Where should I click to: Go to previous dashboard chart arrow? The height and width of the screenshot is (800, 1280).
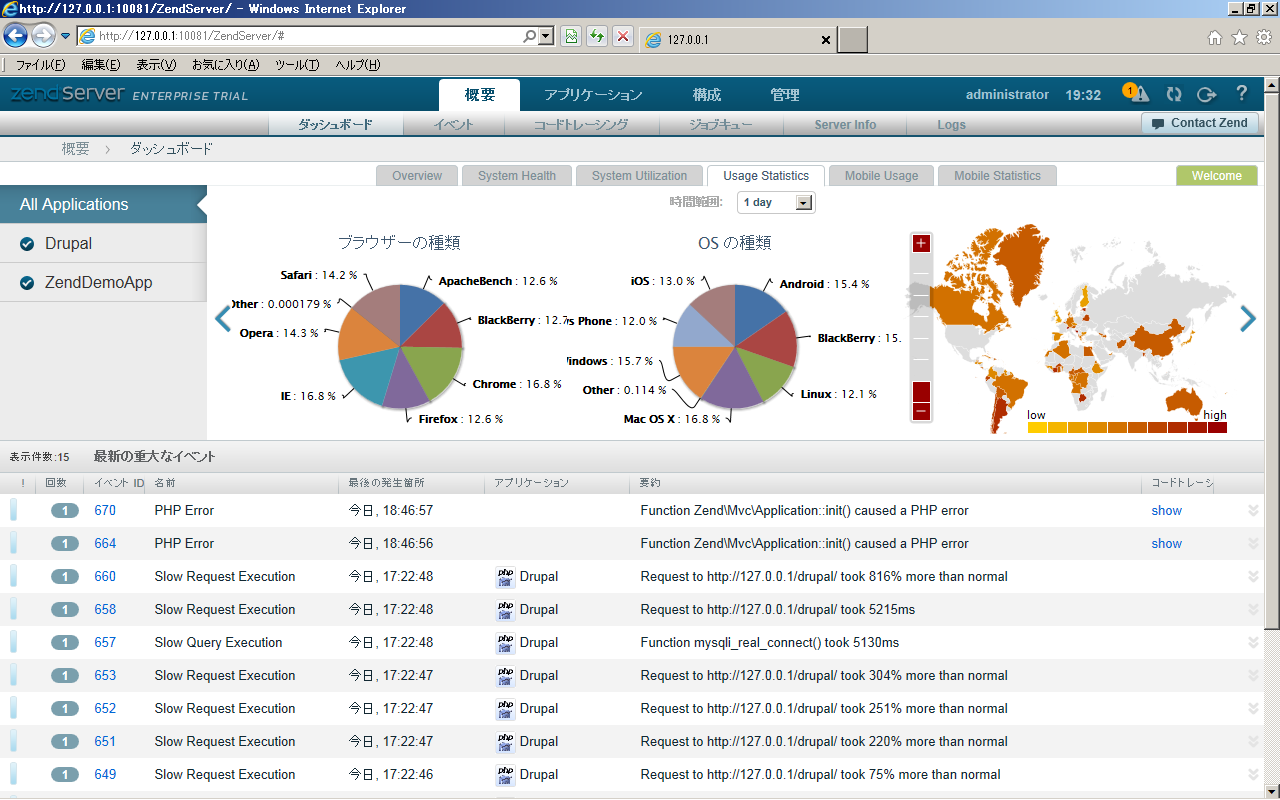[223, 319]
